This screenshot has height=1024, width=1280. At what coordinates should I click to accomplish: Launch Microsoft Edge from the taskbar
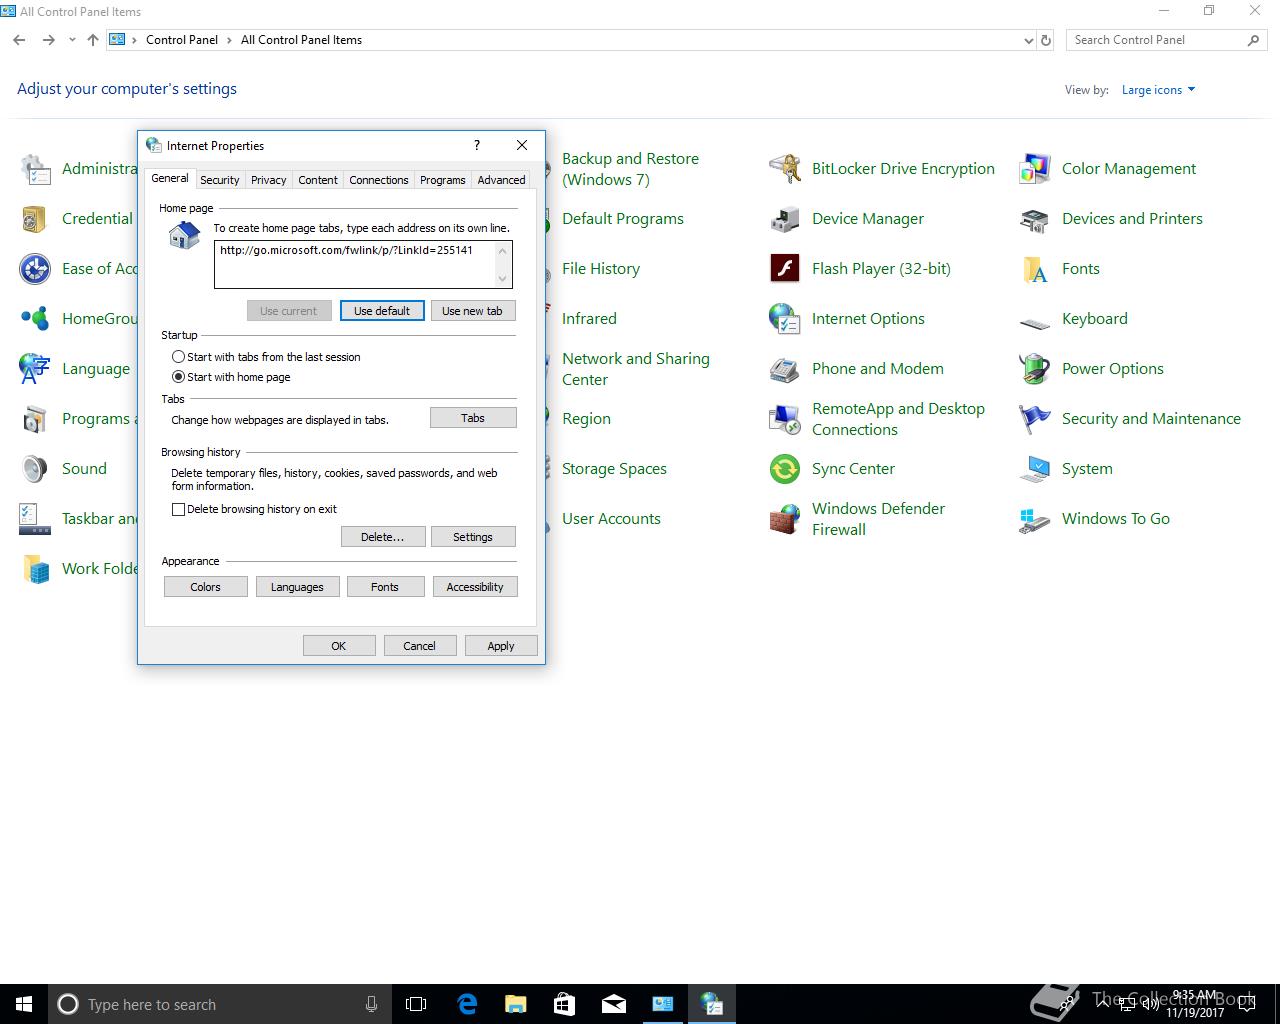467,1004
